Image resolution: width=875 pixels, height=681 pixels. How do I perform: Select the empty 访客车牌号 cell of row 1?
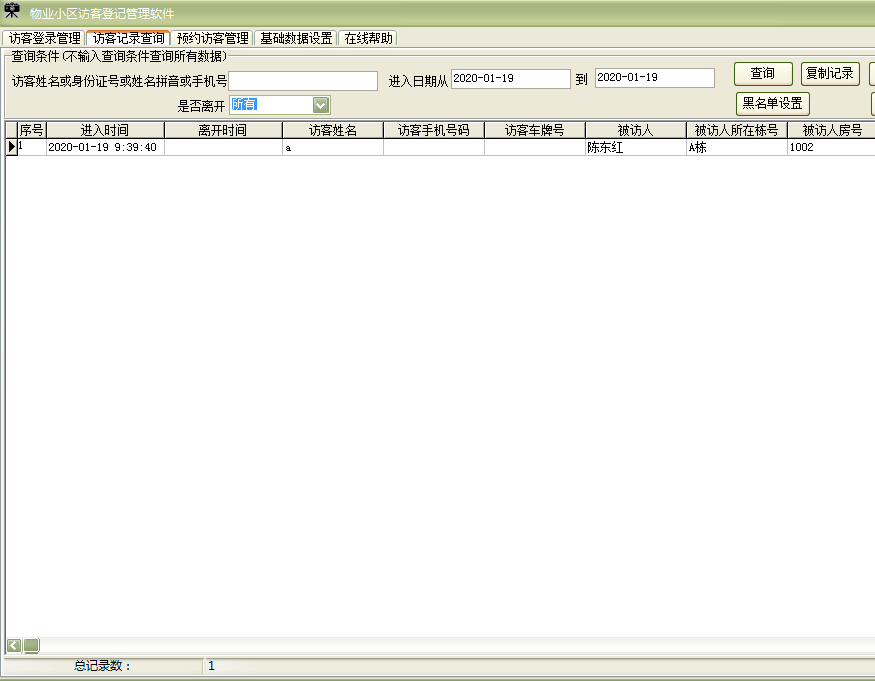[x=535, y=147]
